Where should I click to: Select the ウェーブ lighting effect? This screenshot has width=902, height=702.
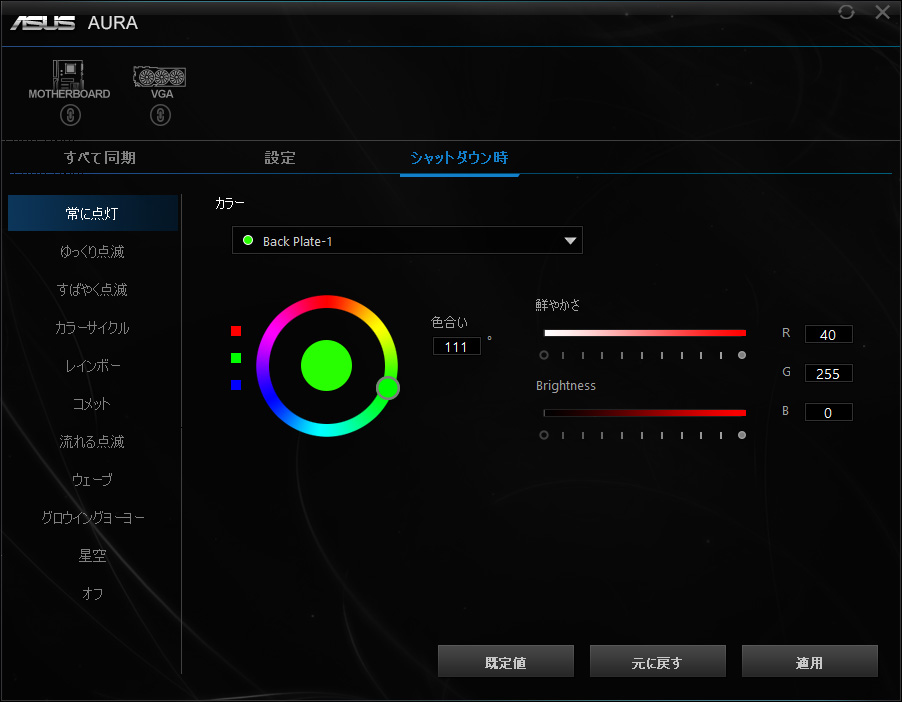click(93, 479)
